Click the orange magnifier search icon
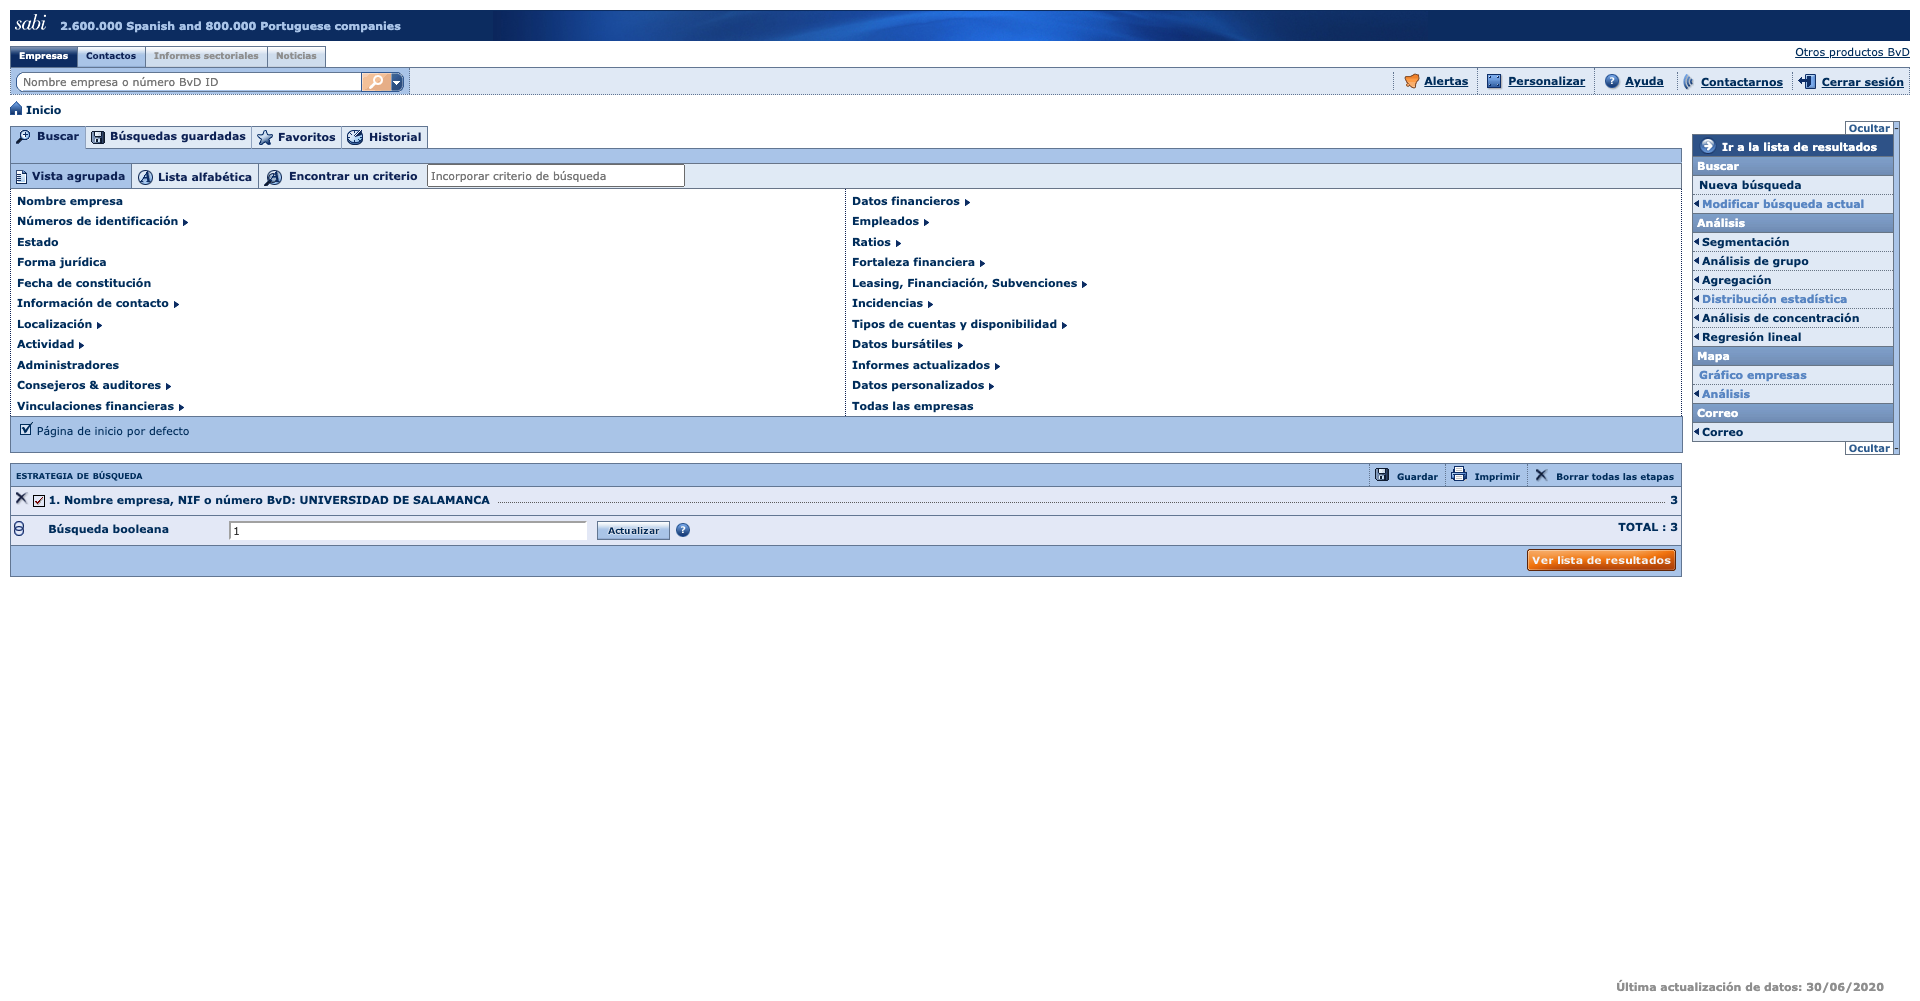1920x1001 pixels. tap(376, 82)
